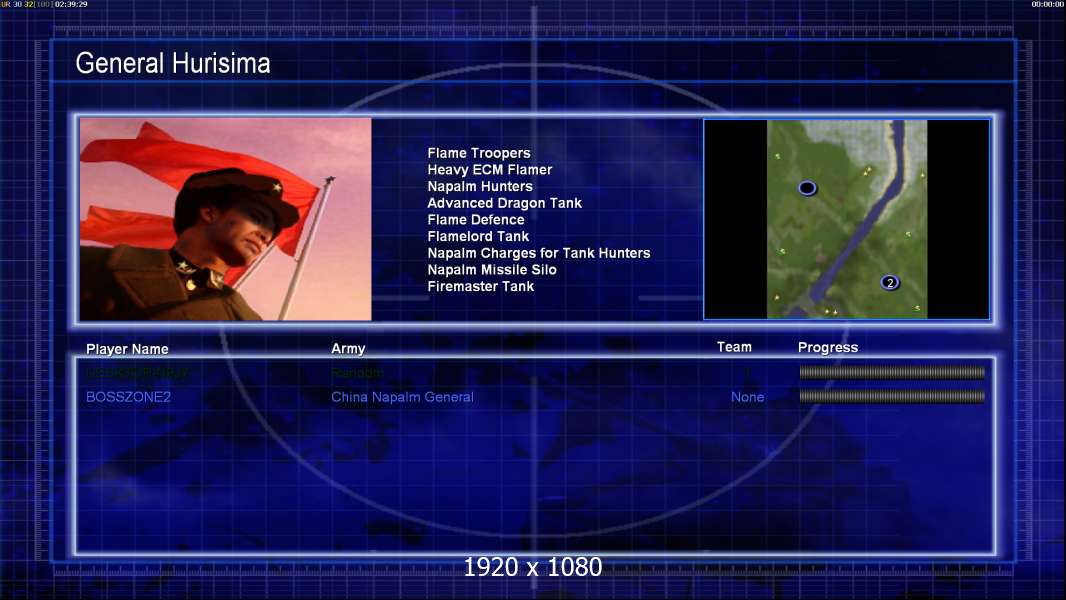Click Flamelord Tank entry
The height and width of the screenshot is (600, 1066).
coord(478,236)
